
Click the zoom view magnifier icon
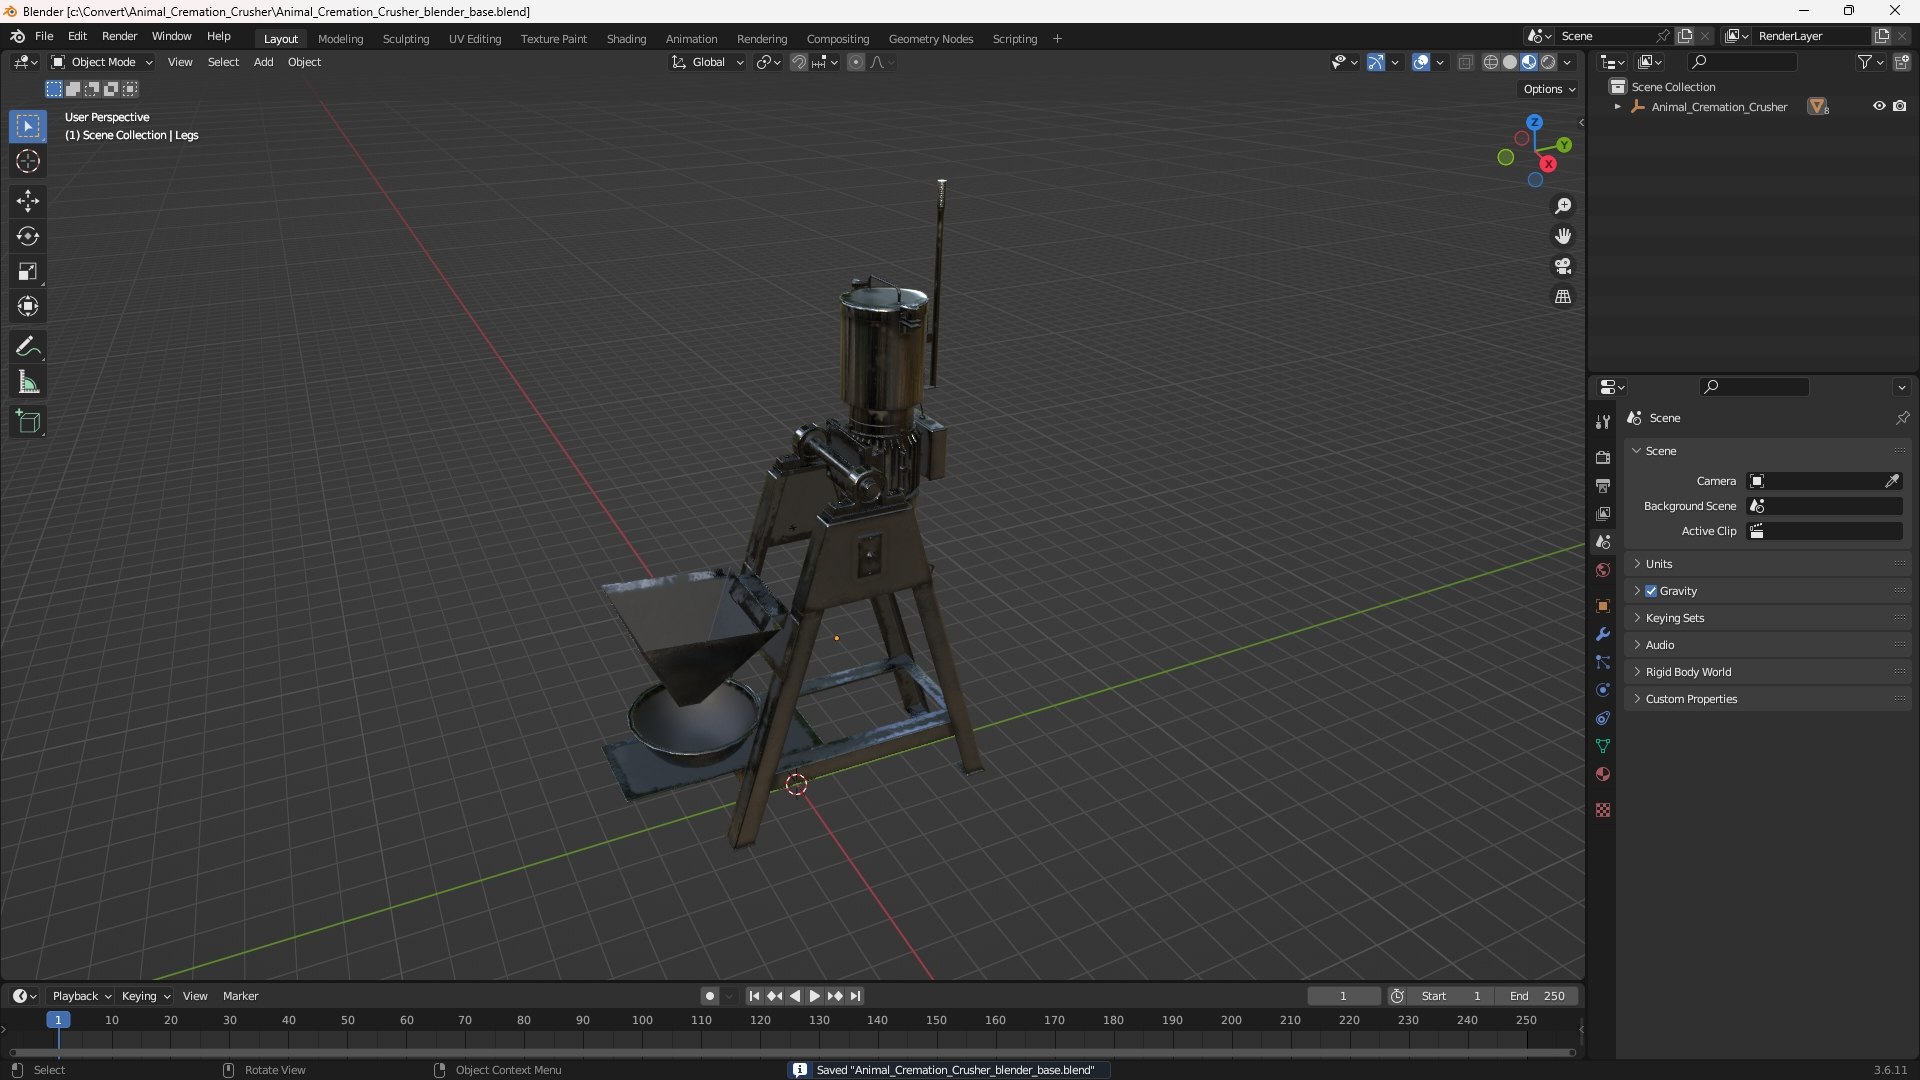click(1563, 206)
